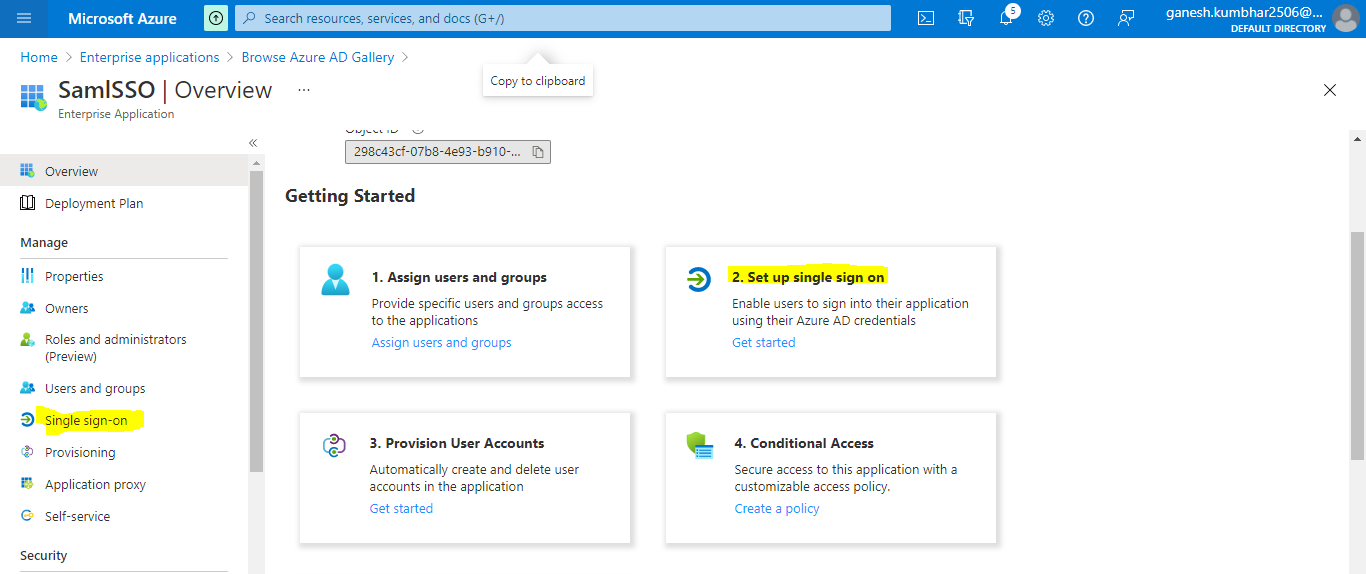The height and width of the screenshot is (574, 1366).
Task: Open portal settings gear icon
Action: click(1046, 18)
